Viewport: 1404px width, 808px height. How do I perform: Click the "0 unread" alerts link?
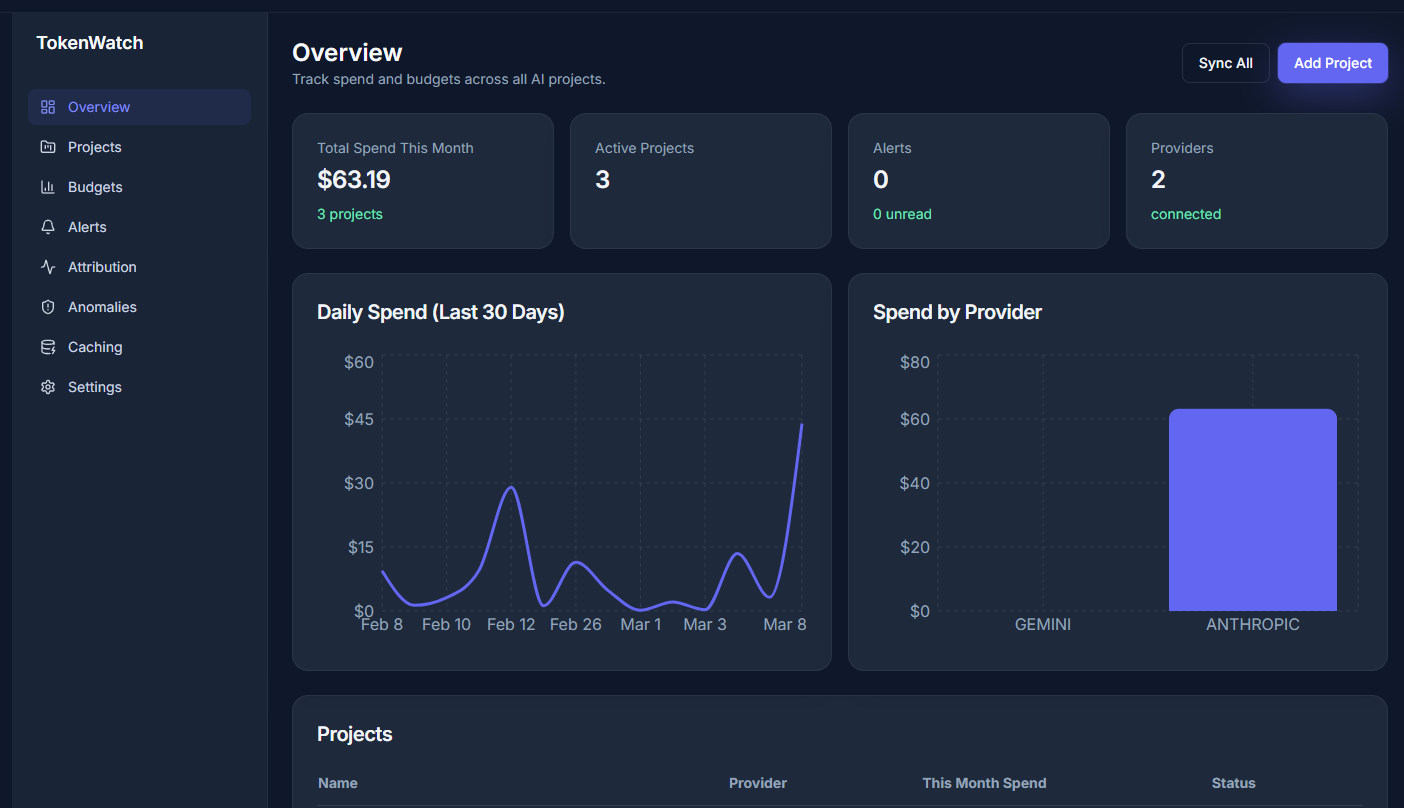902,213
